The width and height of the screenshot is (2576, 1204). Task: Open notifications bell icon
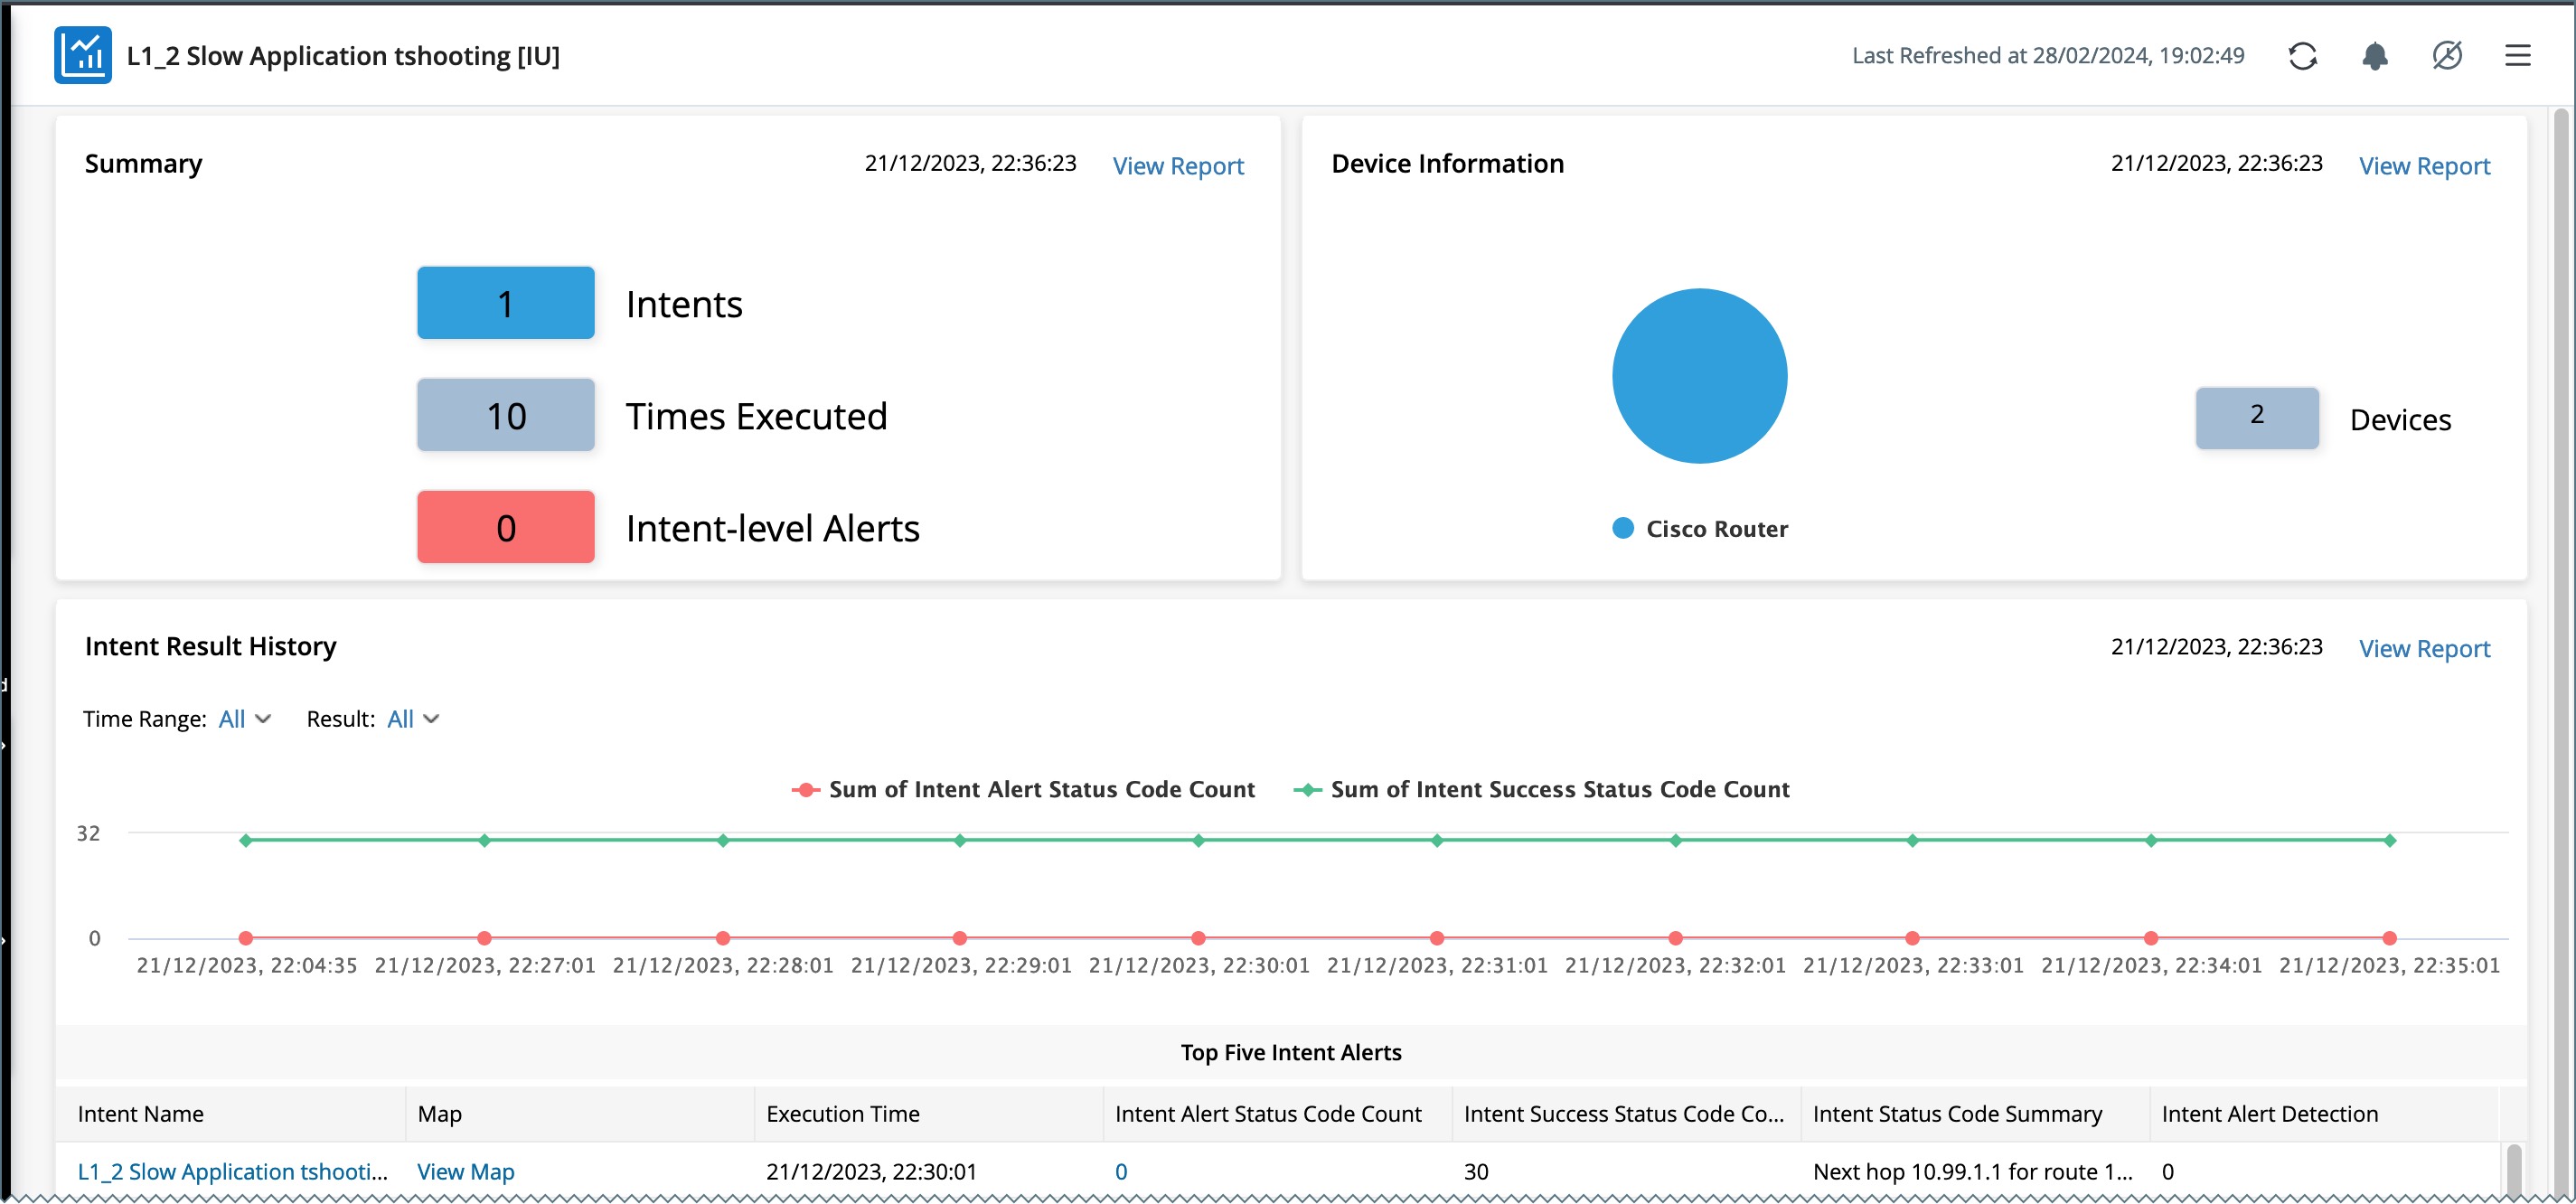[2374, 56]
